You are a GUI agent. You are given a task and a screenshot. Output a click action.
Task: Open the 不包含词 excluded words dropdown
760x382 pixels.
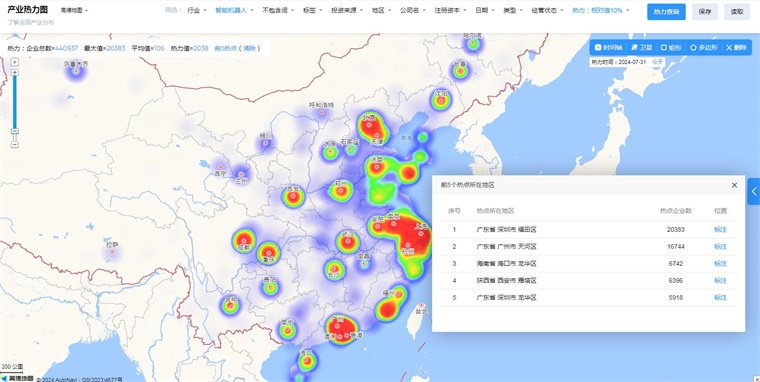coord(278,10)
